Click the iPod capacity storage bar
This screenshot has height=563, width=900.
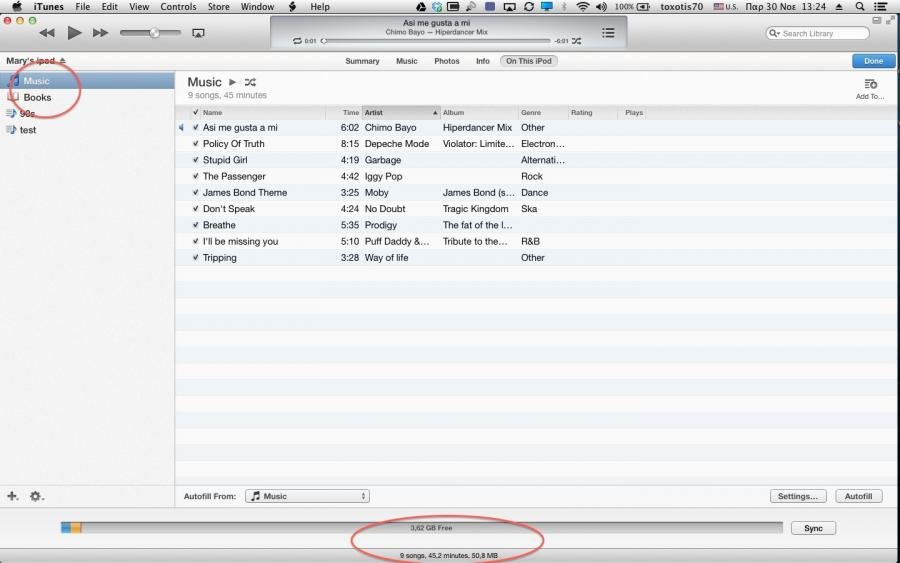(422, 527)
